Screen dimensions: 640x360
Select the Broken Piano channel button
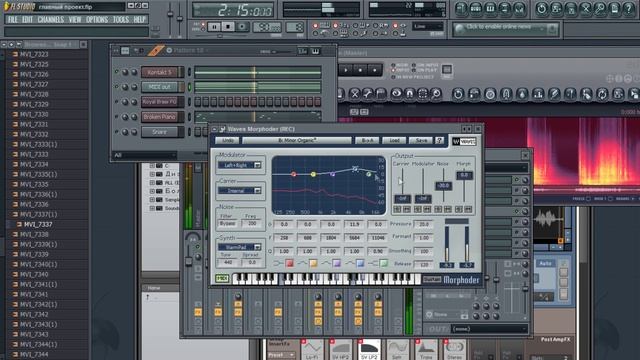click(x=160, y=117)
